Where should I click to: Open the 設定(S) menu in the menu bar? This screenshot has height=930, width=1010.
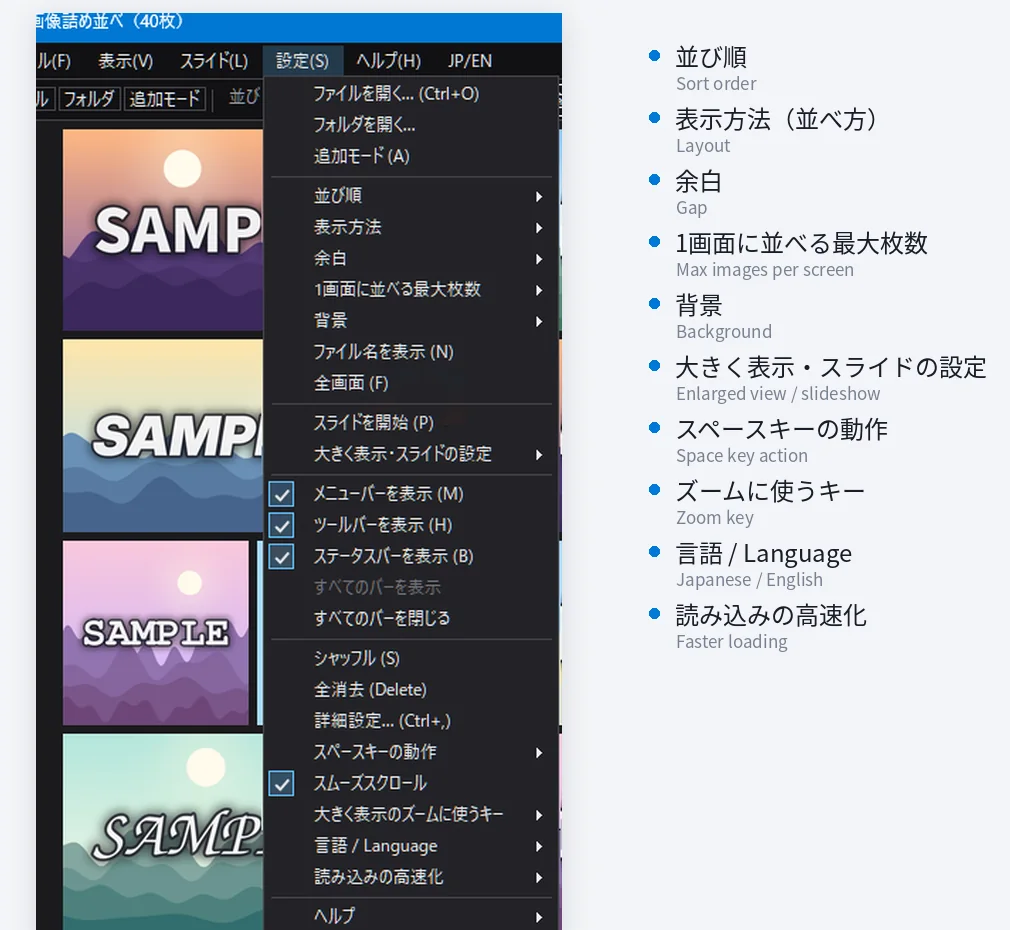coord(303,61)
